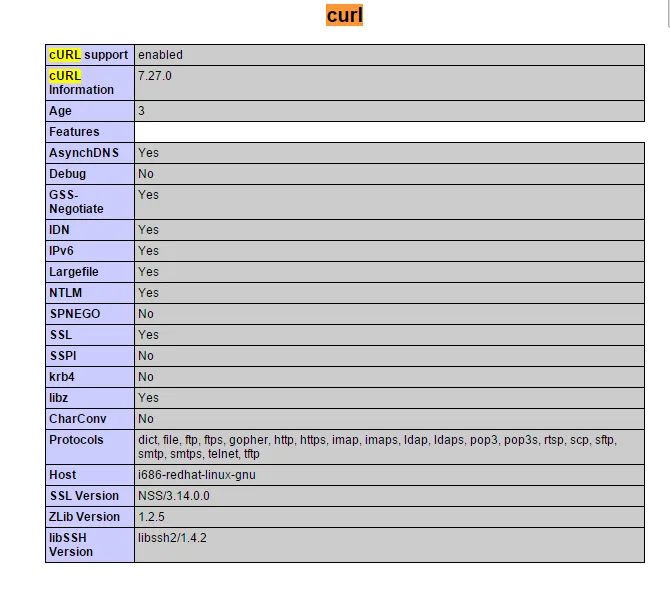Screen dimensions: 670x590
Task: Click the 'Largefile' label
Action: (x=73, y=272)
